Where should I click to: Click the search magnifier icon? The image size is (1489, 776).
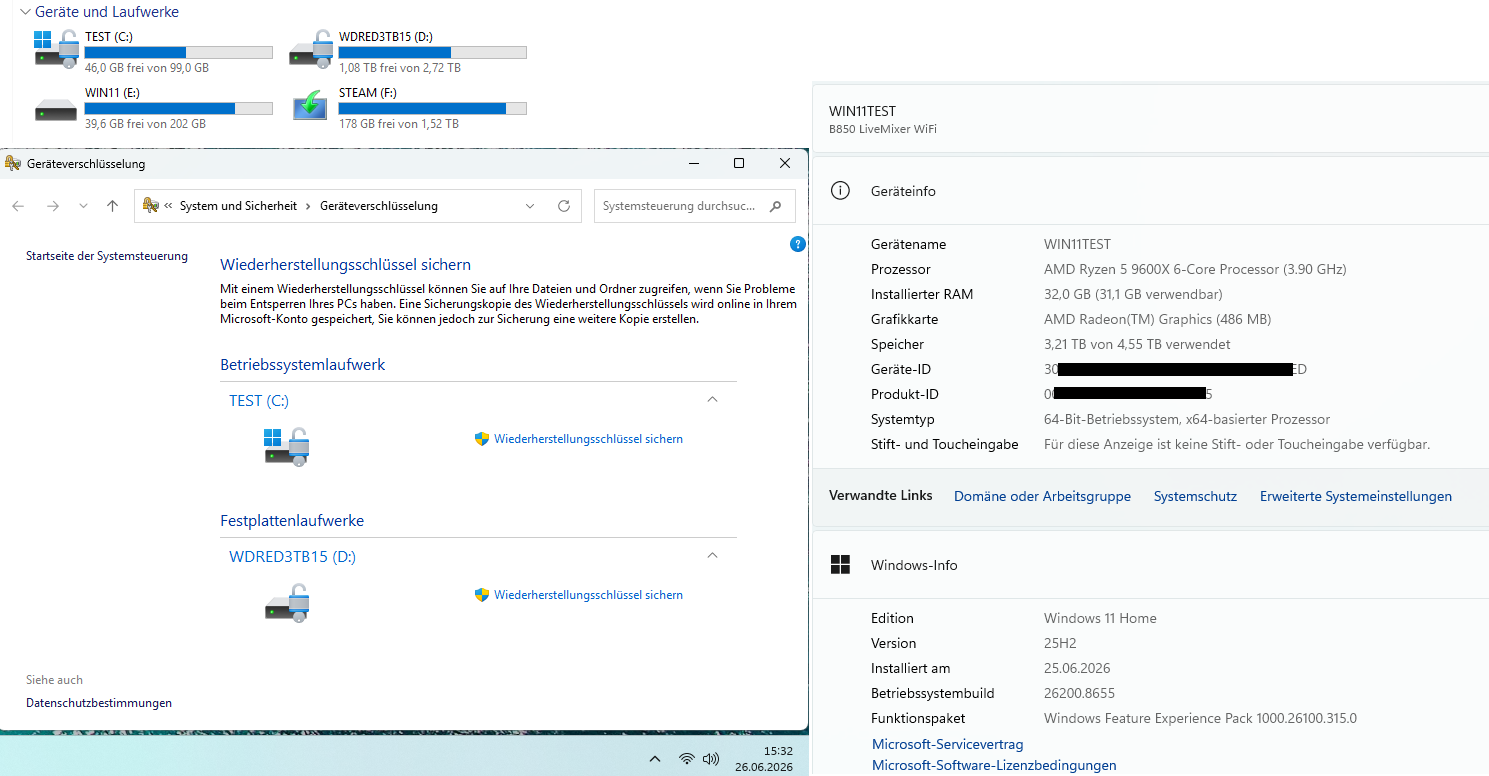point(776,206)
